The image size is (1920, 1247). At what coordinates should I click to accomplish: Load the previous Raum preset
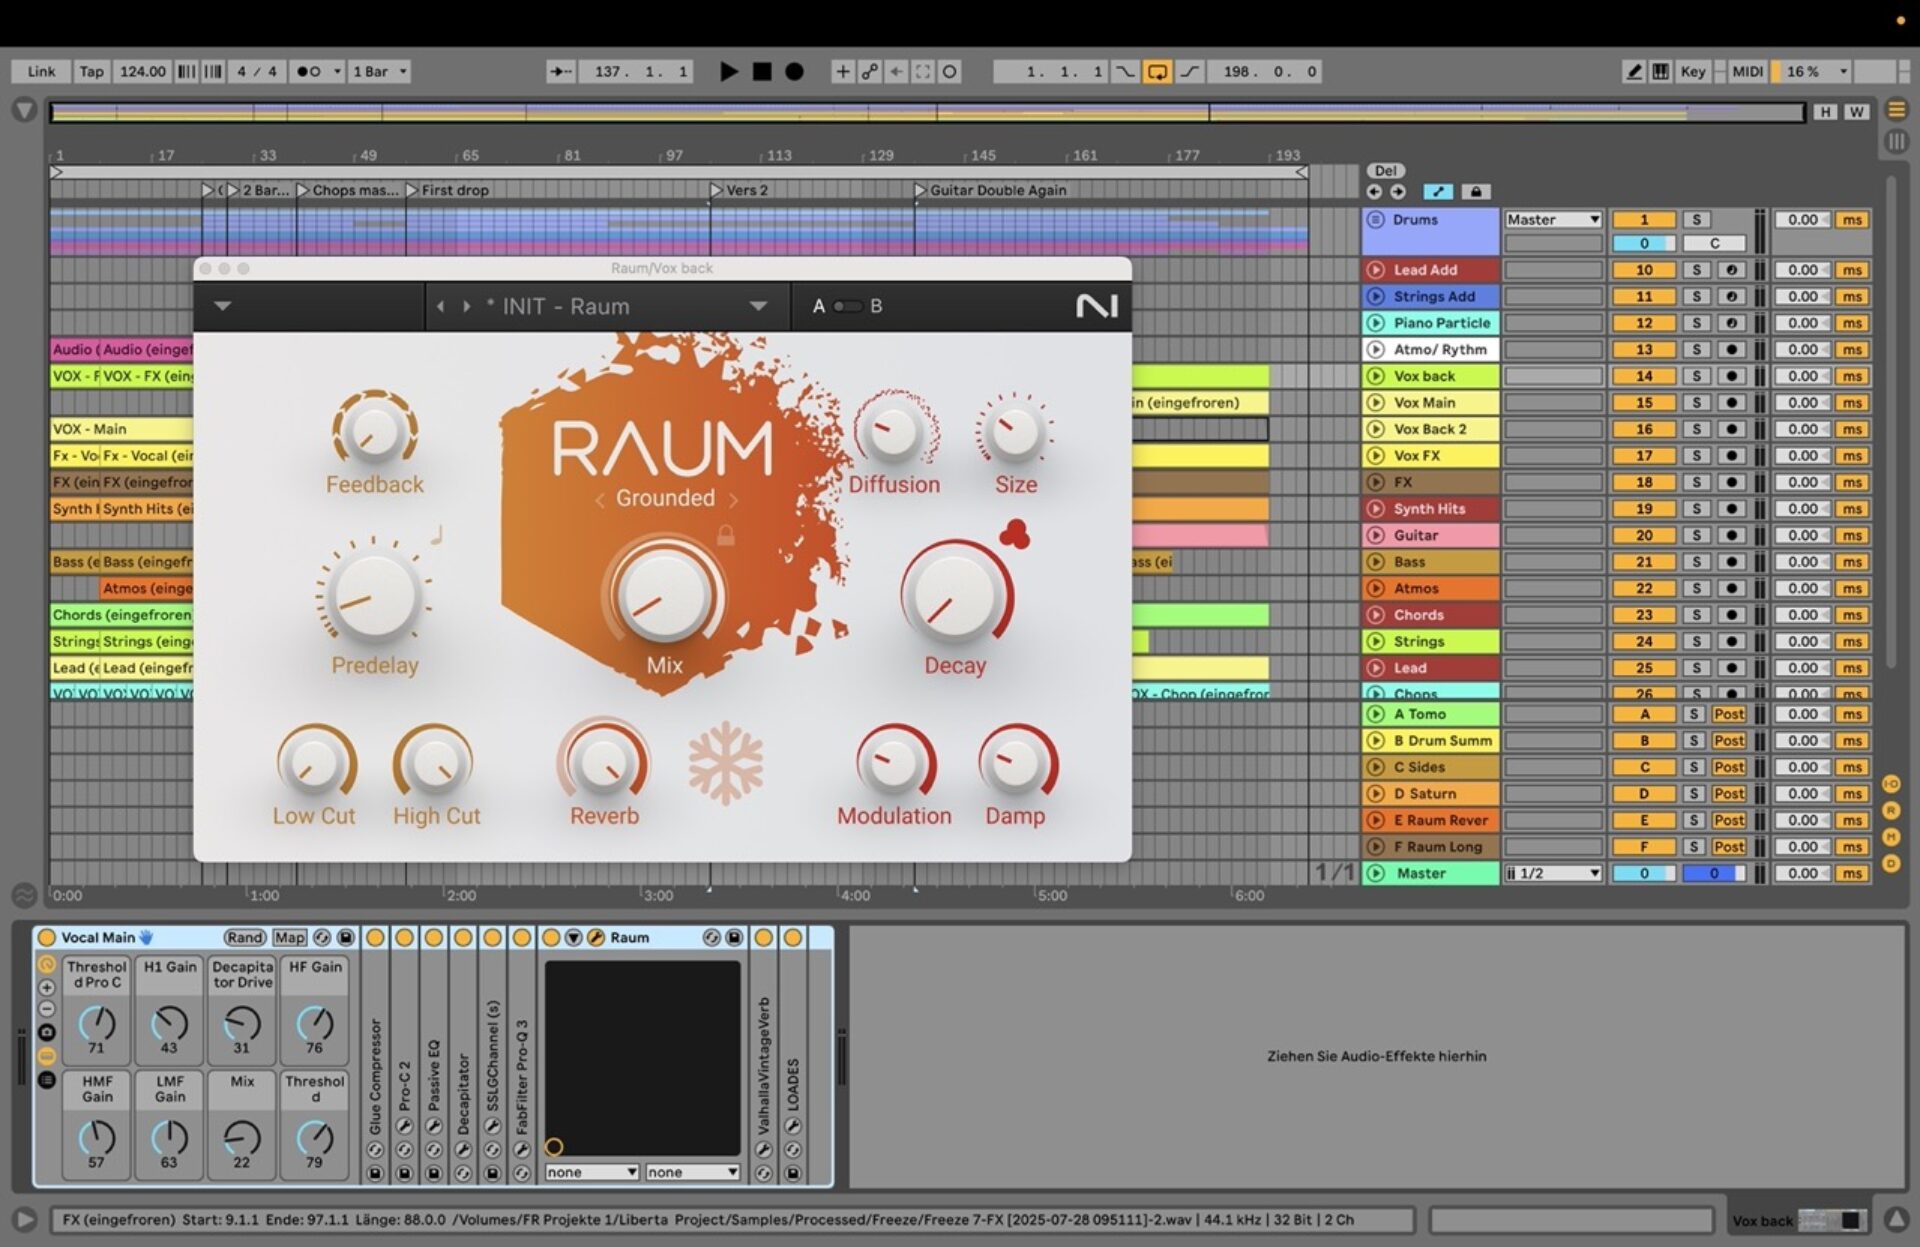[x=440, y=306]
